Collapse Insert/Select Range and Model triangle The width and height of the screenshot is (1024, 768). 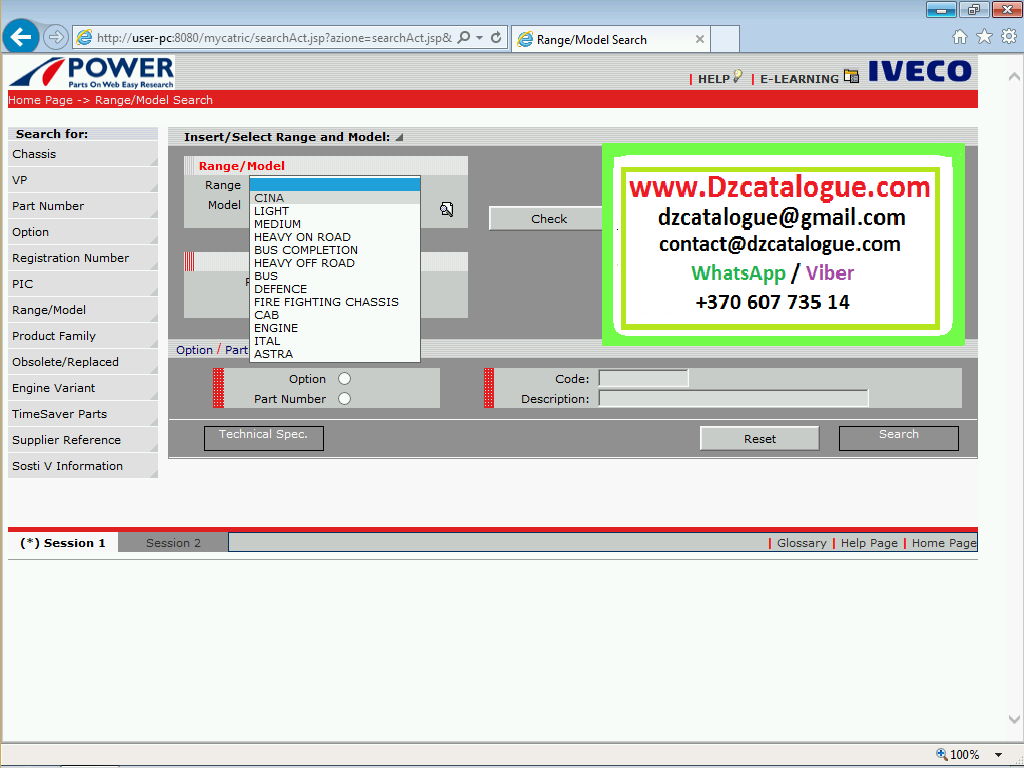(x=399, y=137)
